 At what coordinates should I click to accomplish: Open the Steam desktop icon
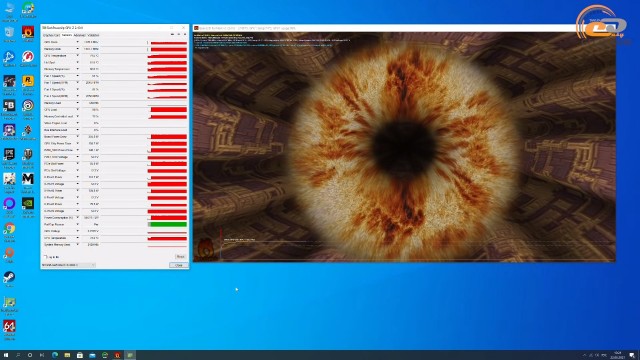pos(9,280)
